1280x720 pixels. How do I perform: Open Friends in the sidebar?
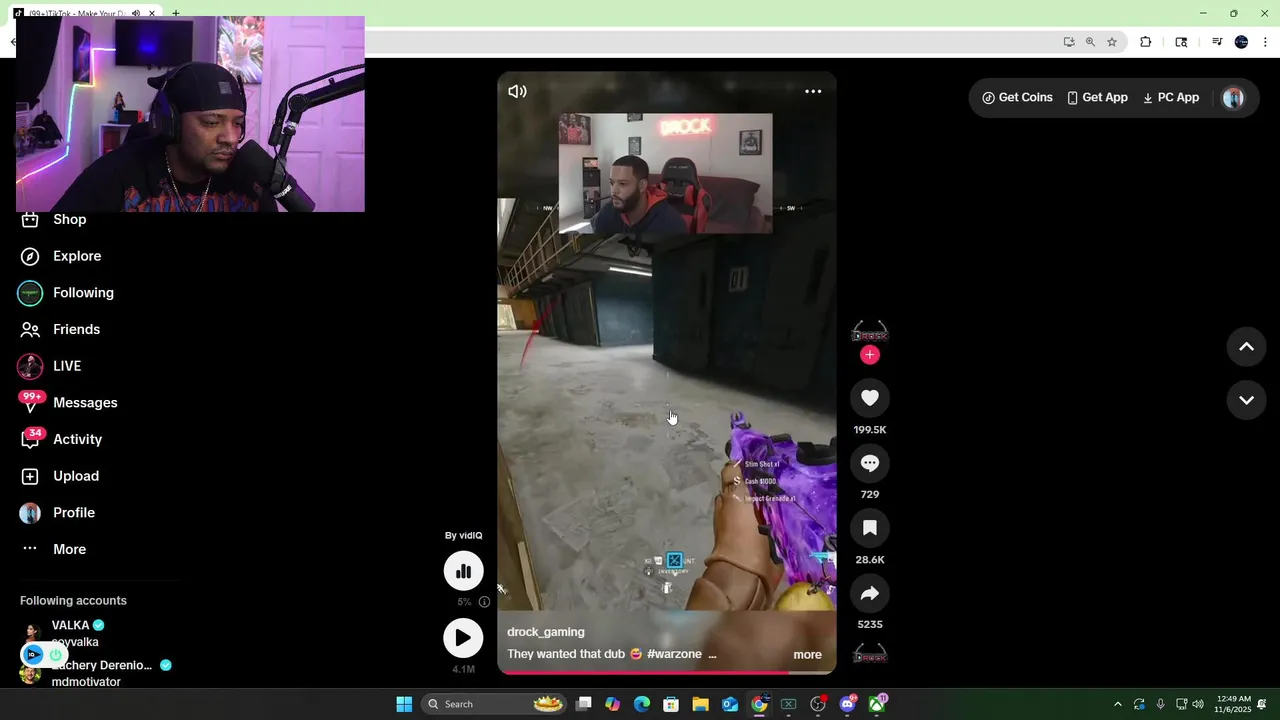tap(76, 329)
